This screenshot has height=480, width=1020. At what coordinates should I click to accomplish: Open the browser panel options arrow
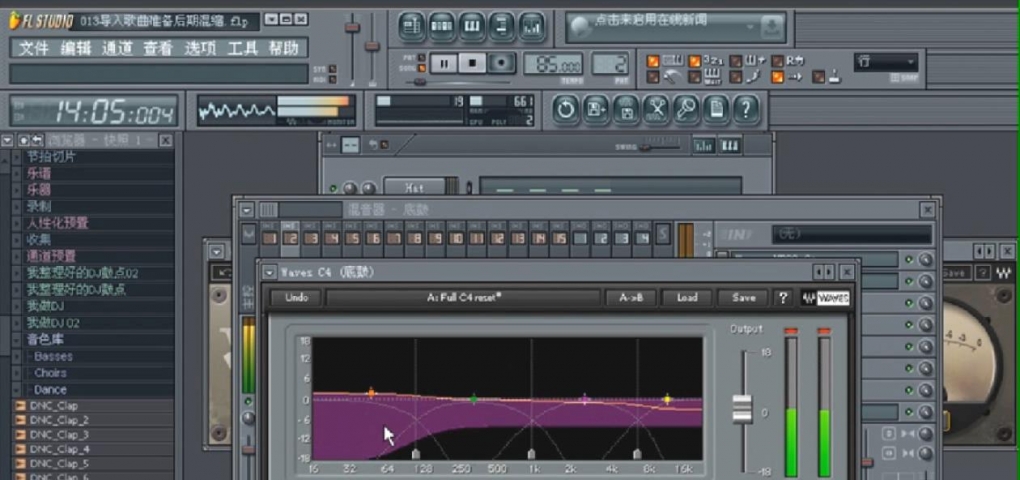(x=8, y=140)
